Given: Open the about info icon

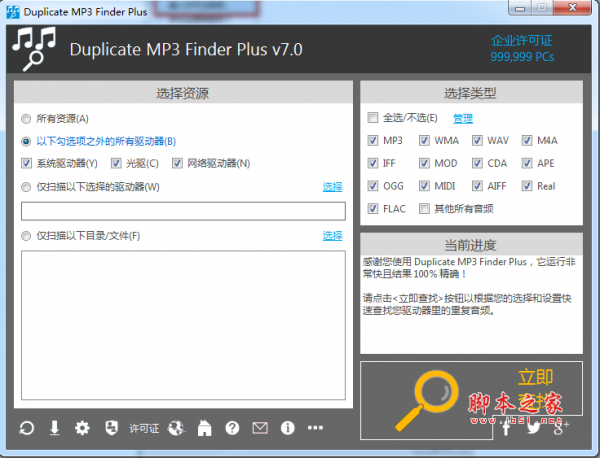Looking at the screenshot, I should pyautogui.click(x=287, y=428).
